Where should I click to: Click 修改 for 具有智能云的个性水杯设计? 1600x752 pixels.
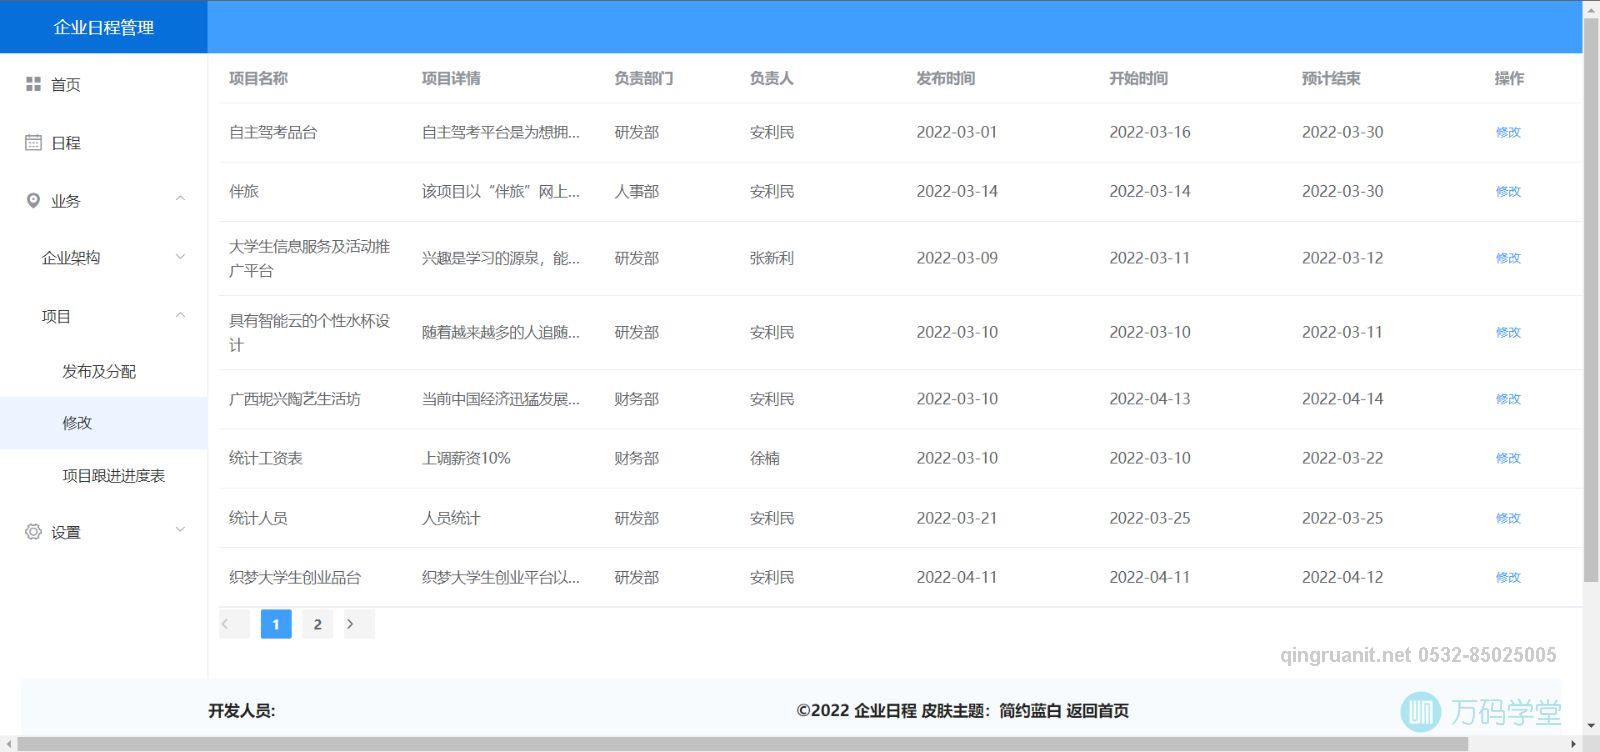(1508, 332)
